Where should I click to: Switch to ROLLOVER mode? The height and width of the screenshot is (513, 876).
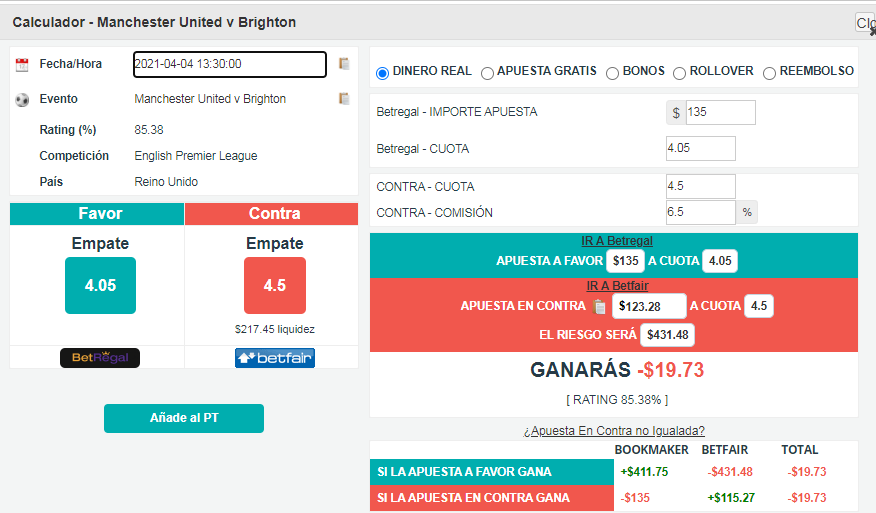(x=679, y=73)
